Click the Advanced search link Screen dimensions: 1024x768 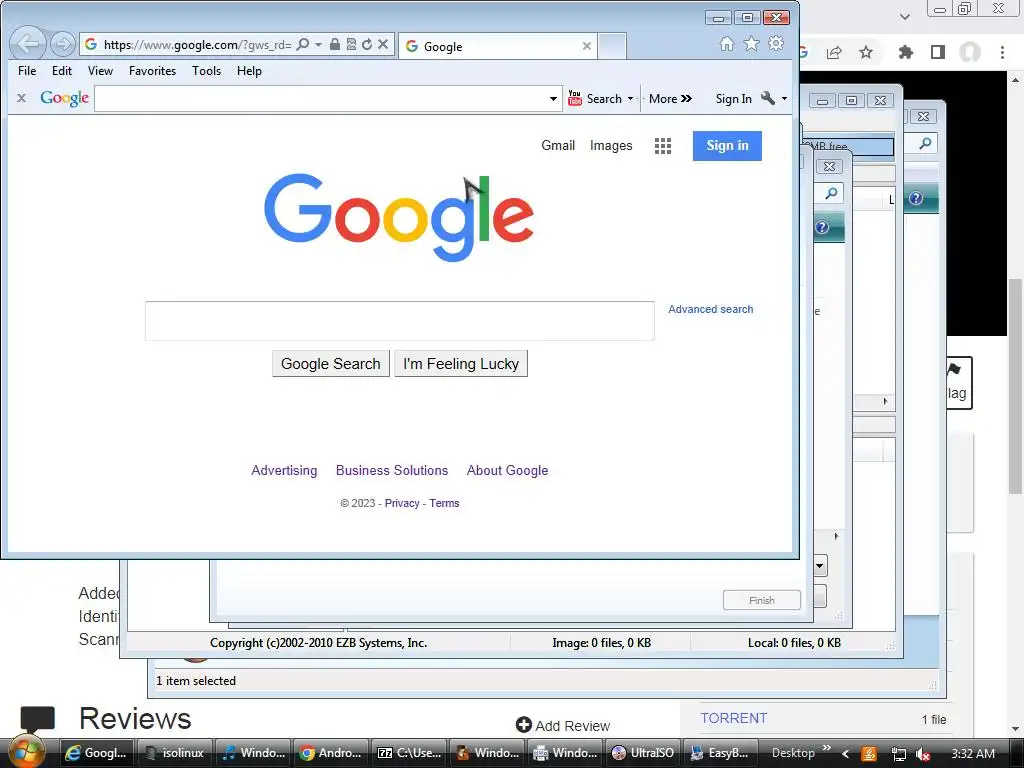711,310
